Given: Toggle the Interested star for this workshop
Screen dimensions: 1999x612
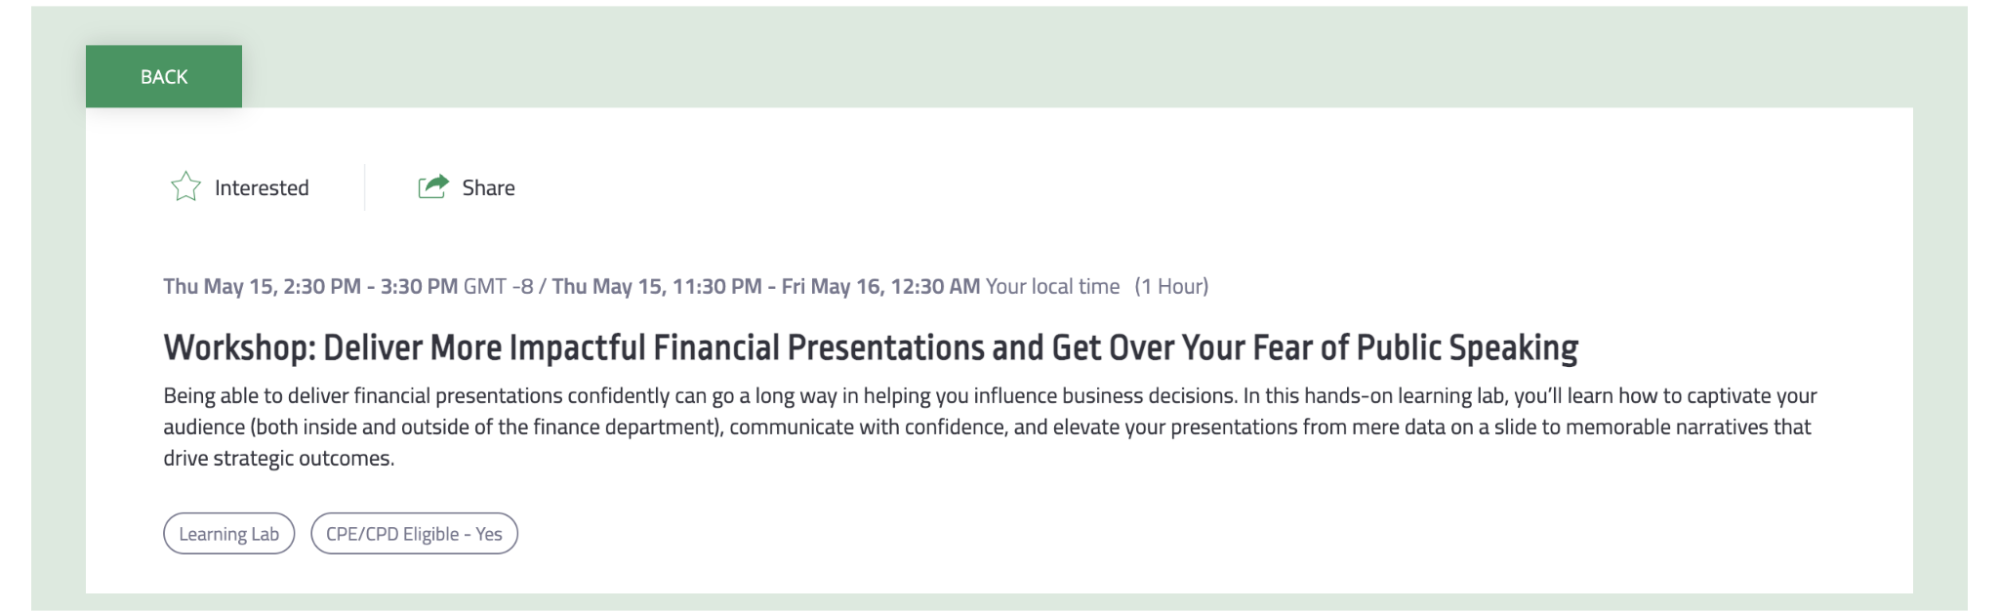Looking at the screenshot, I should click(187, 186).
